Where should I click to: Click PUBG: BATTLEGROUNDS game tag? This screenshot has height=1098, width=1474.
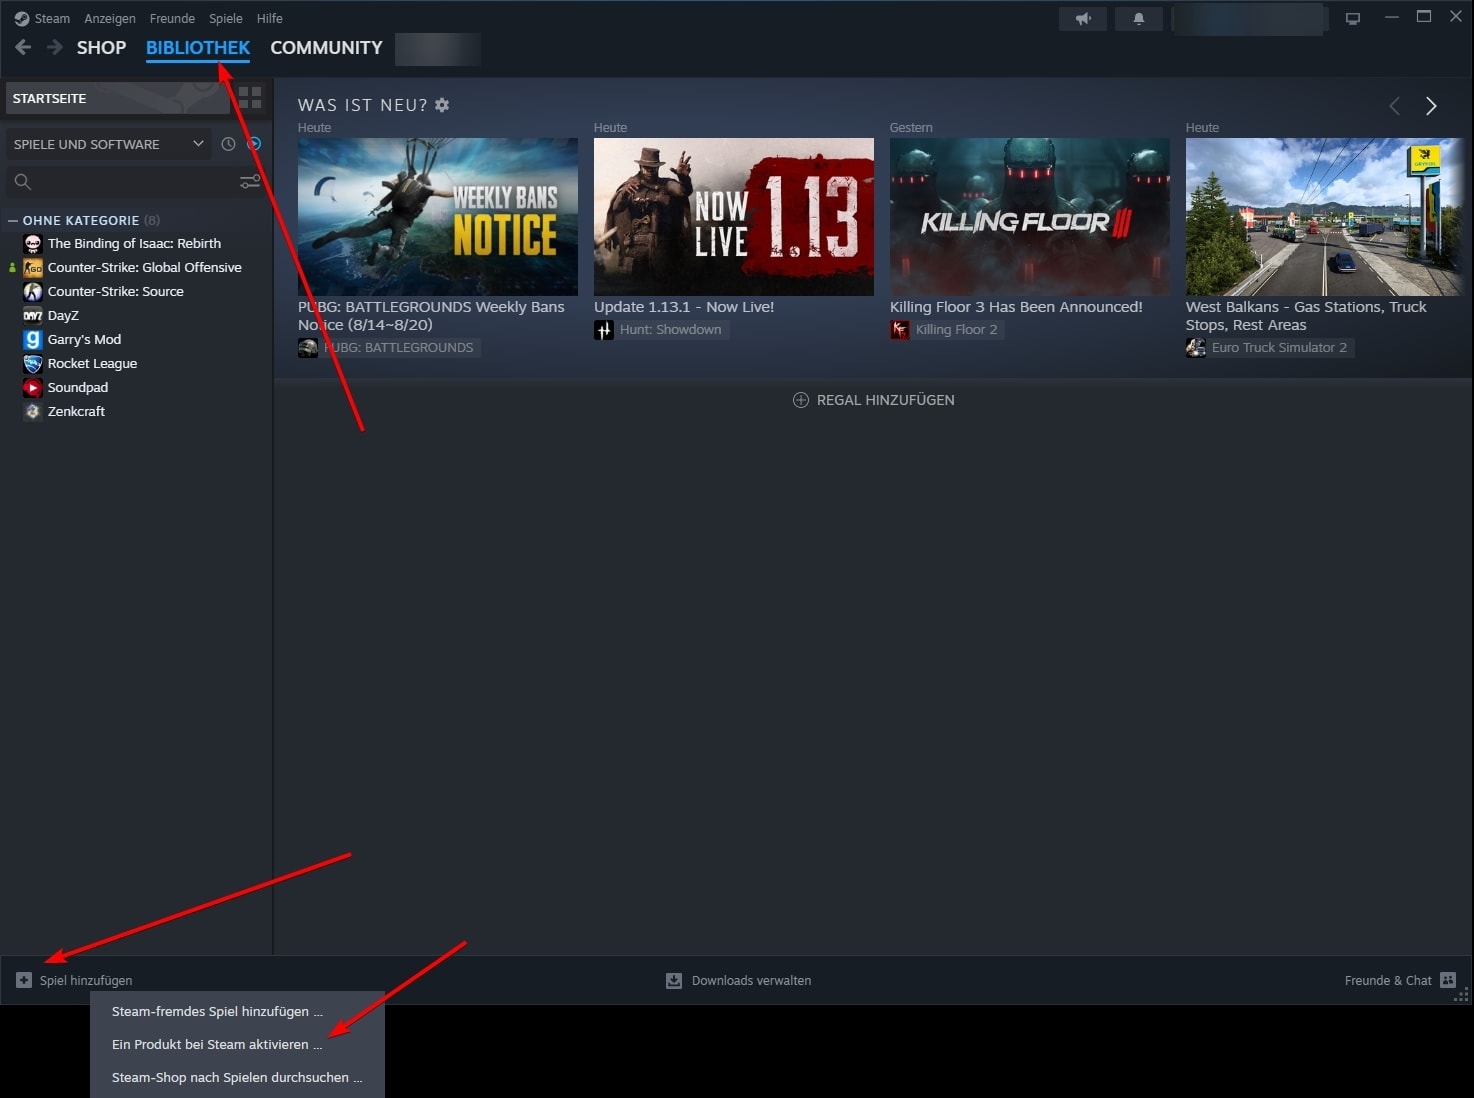point(390,348)
